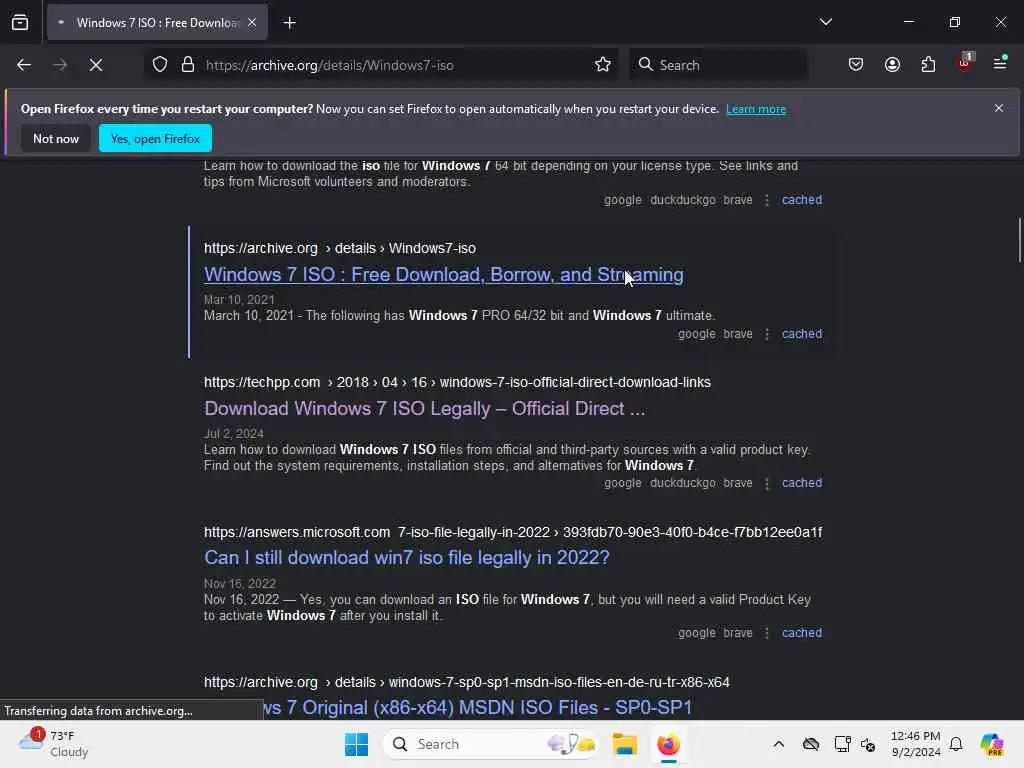Open the notification bell icon
Screen dimensions: 1024x768
[956, 744]
